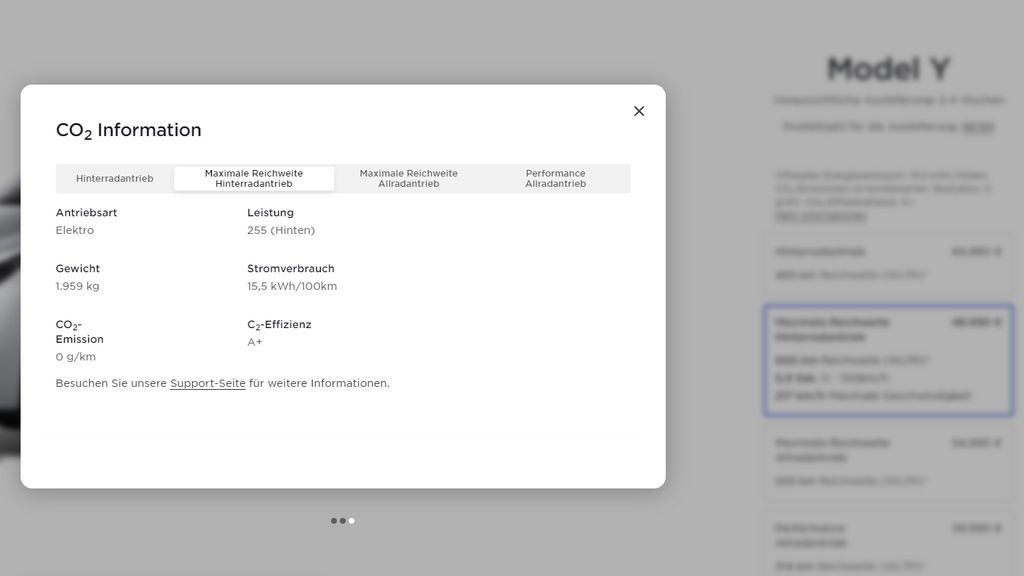Select the Maximale Reichweite Hinterradantrieb tab
This screenshot has width=1024, height=576.
(254, 179)
